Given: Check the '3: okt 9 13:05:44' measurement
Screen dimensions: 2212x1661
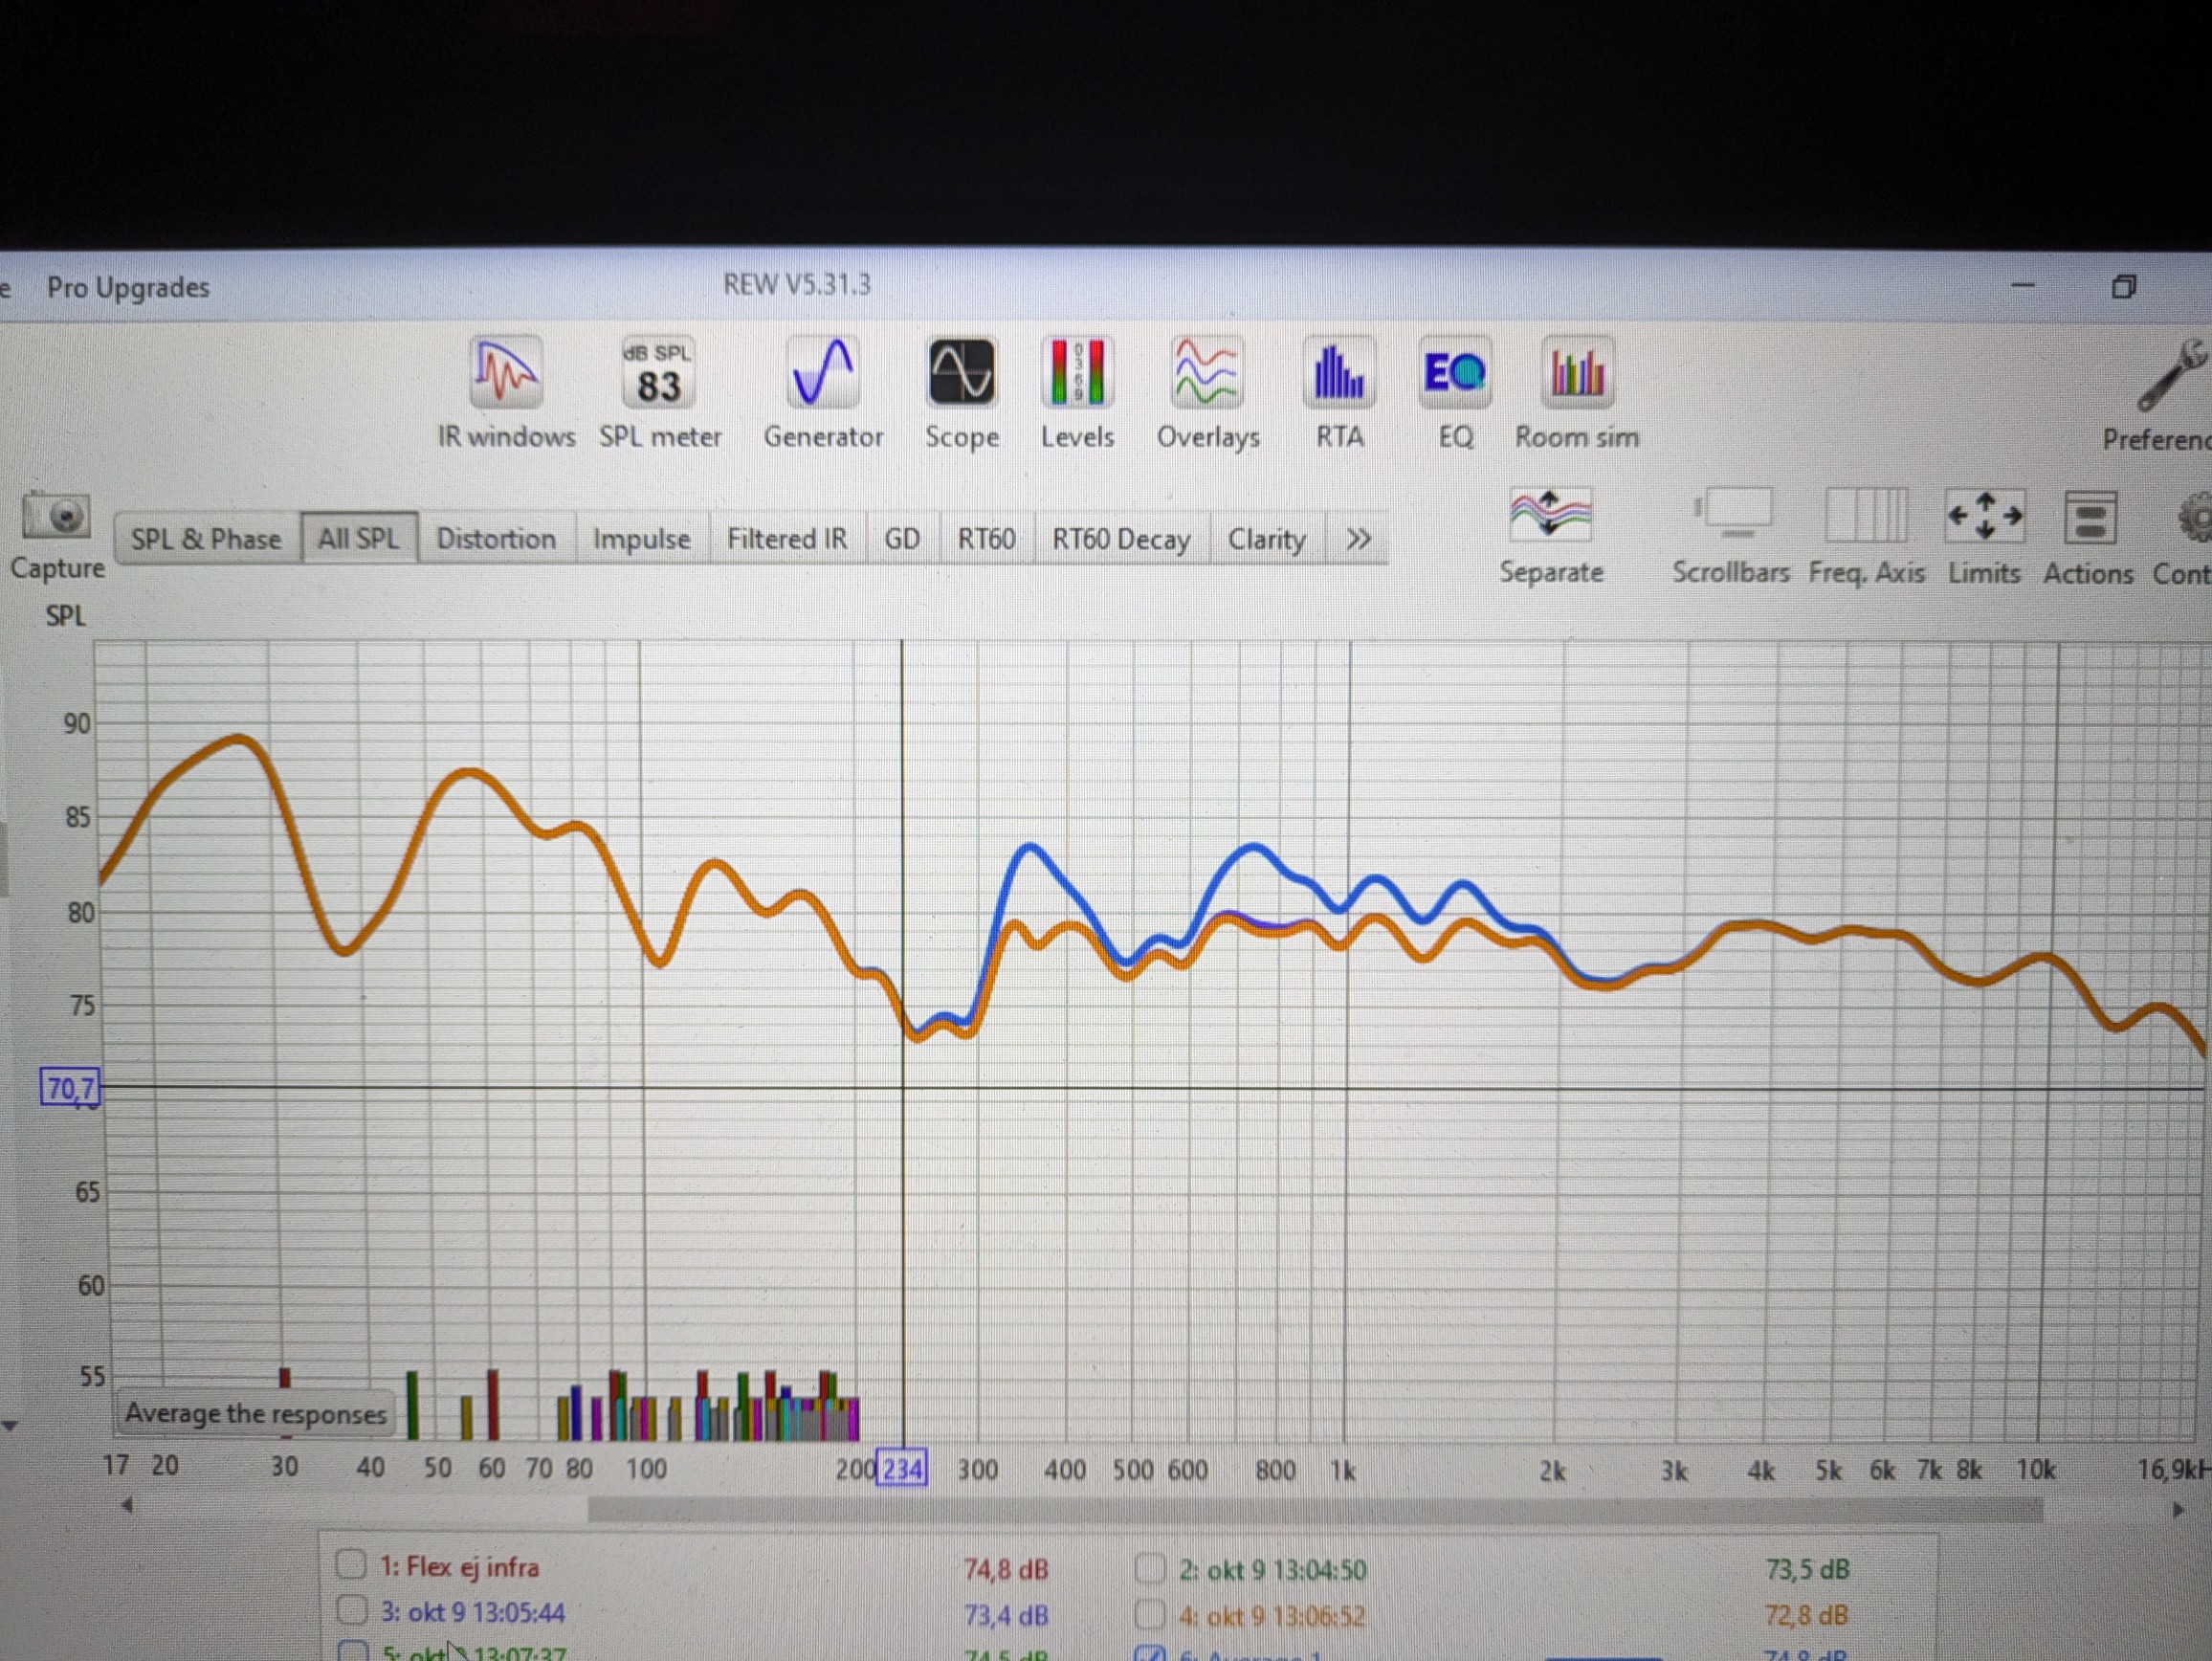Looking at the screenshot, I should (351, 1610).
